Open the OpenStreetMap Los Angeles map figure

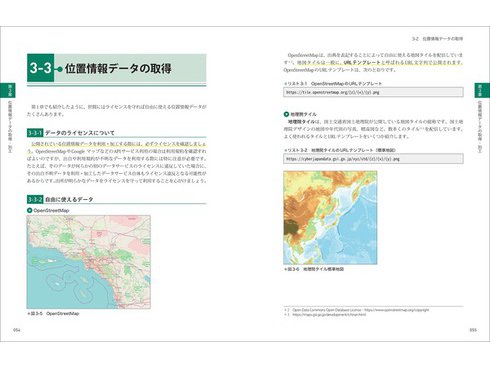[89, 262]
